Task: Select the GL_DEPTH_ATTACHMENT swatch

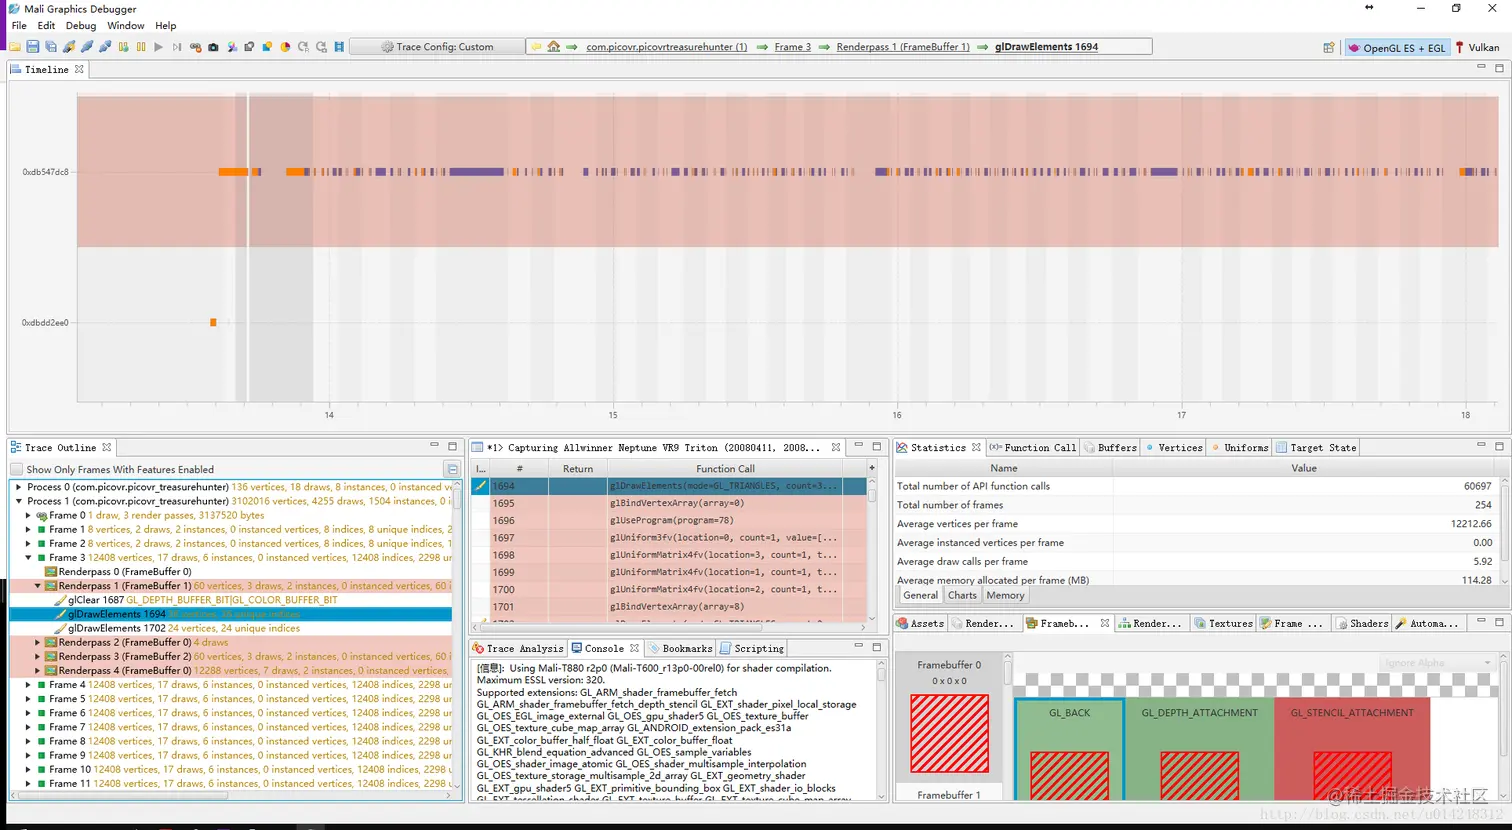Action: (1199, 749)
